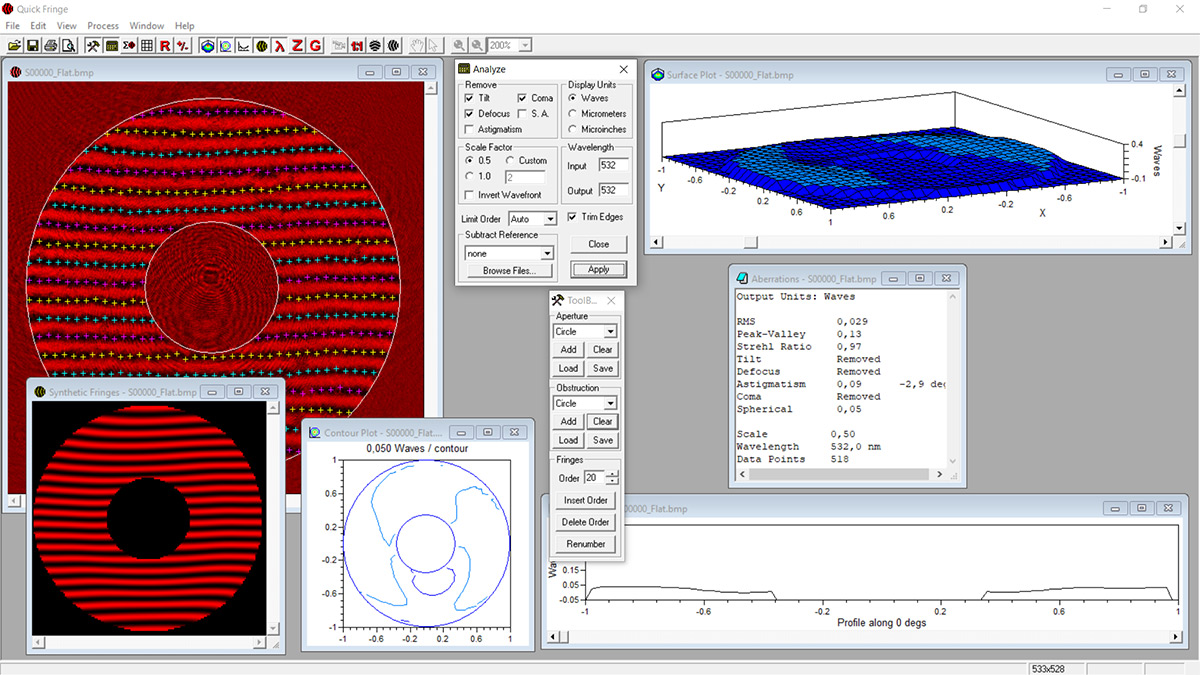
Task: Uncheck the Trim Edges checkbox
Action: pos(573,217)
